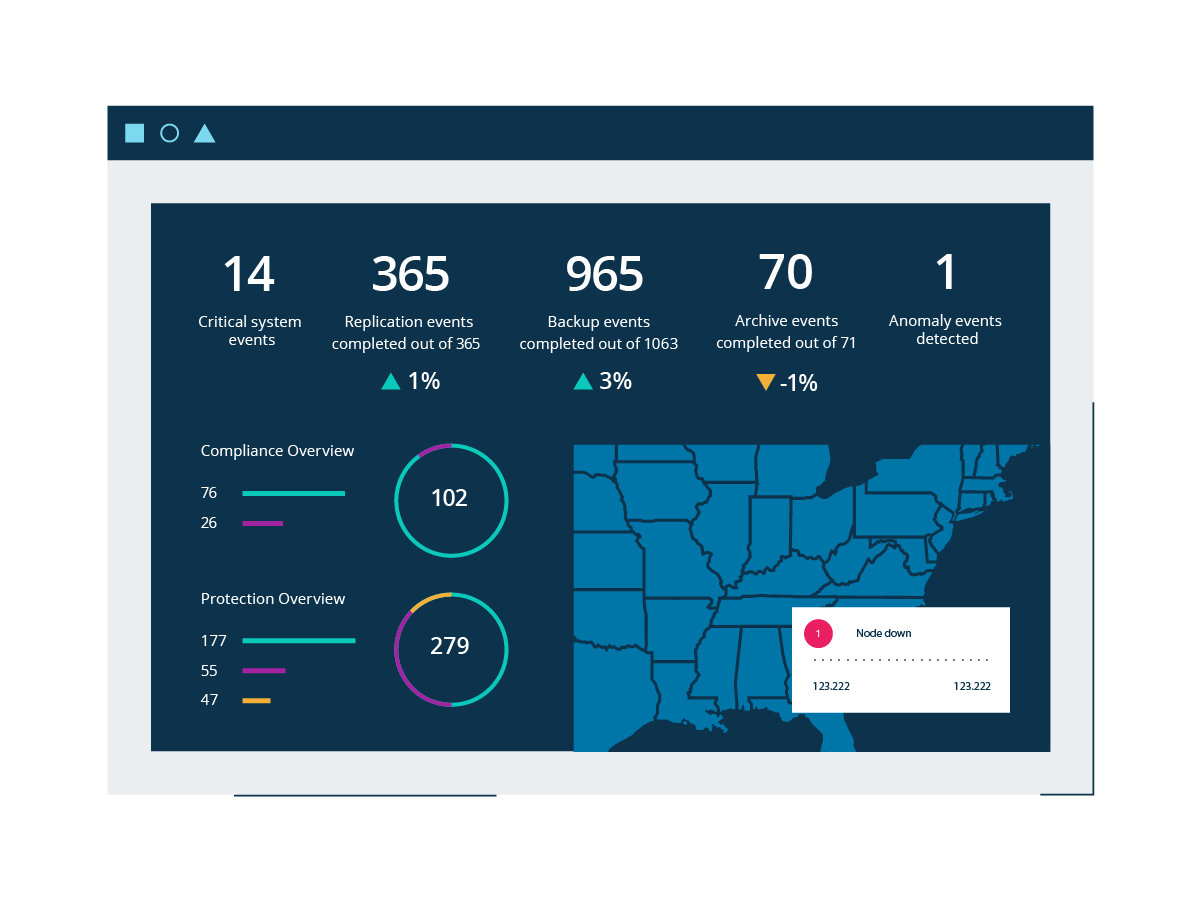Open the 965 backup events metric
Screen dimensions: 1202x902
click(x=604, y=274)
